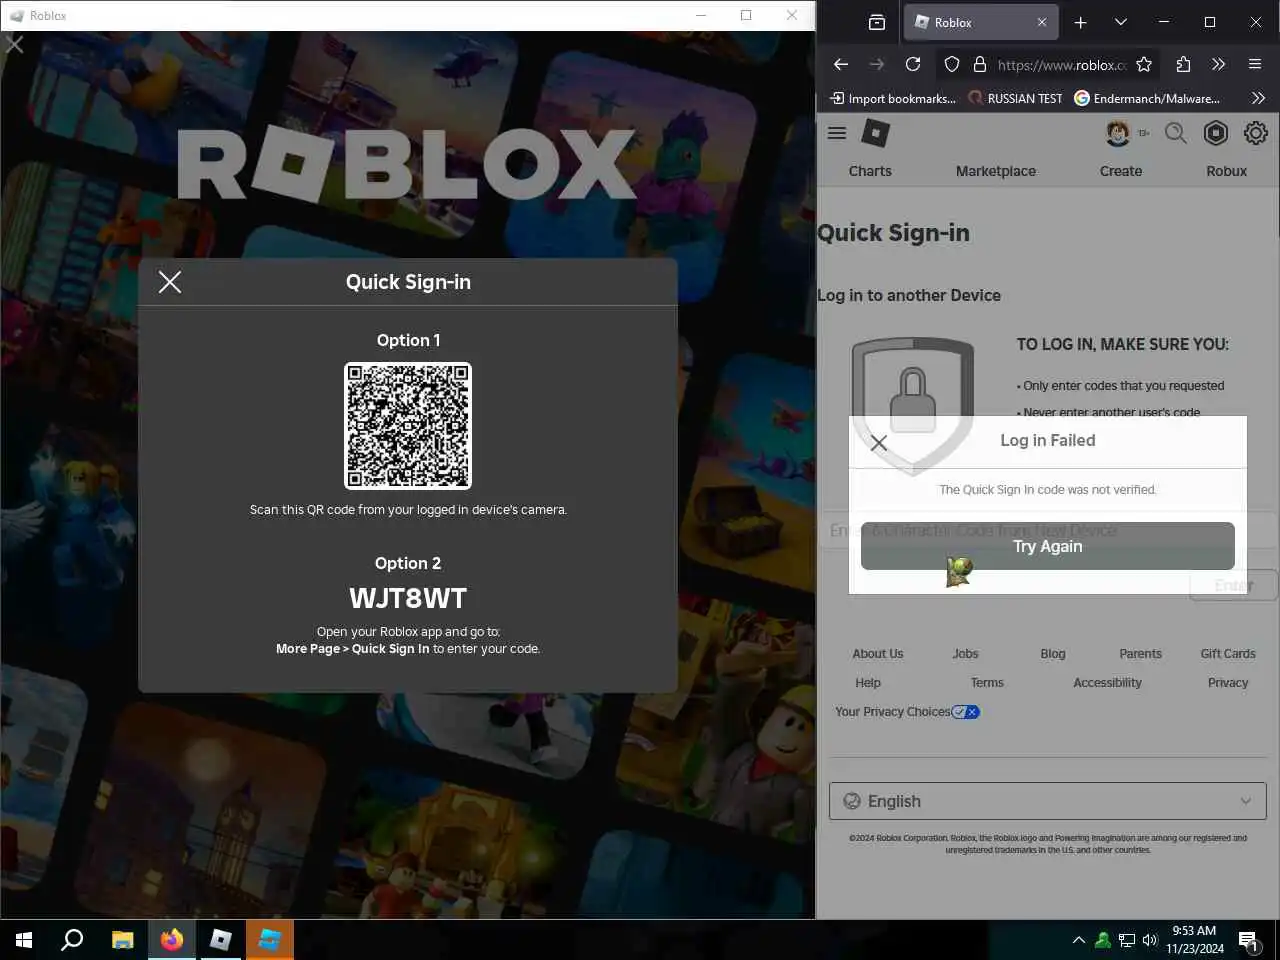Bookmark this page with the star icon
The height and width of the screenshot is (960, 1280).
pyautogui.click(x=1144, y=64)
